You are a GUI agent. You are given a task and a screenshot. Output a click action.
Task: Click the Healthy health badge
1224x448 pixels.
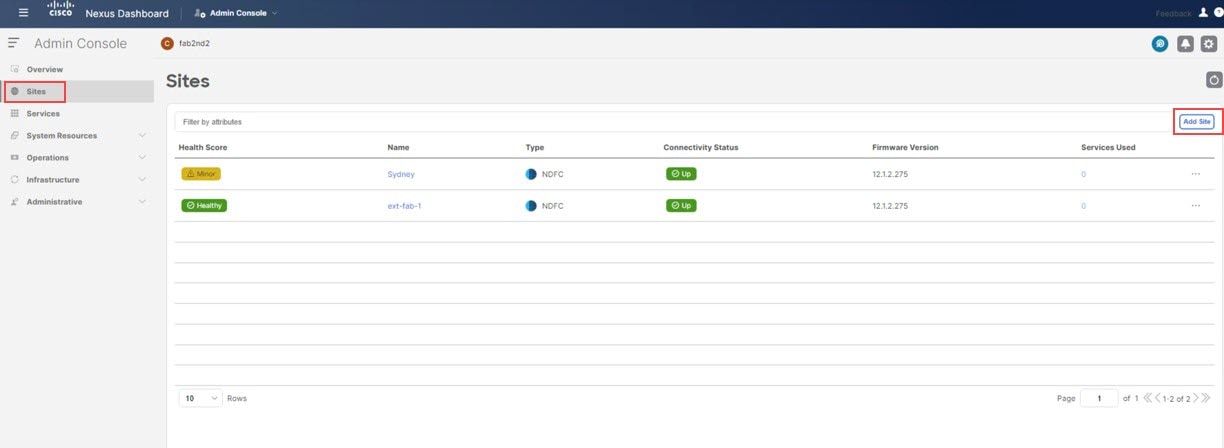coord(204,205)
